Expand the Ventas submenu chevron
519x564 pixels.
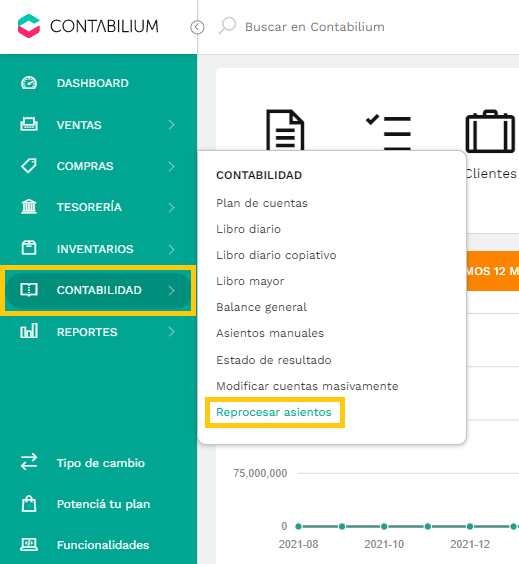(x=172, y=125)
